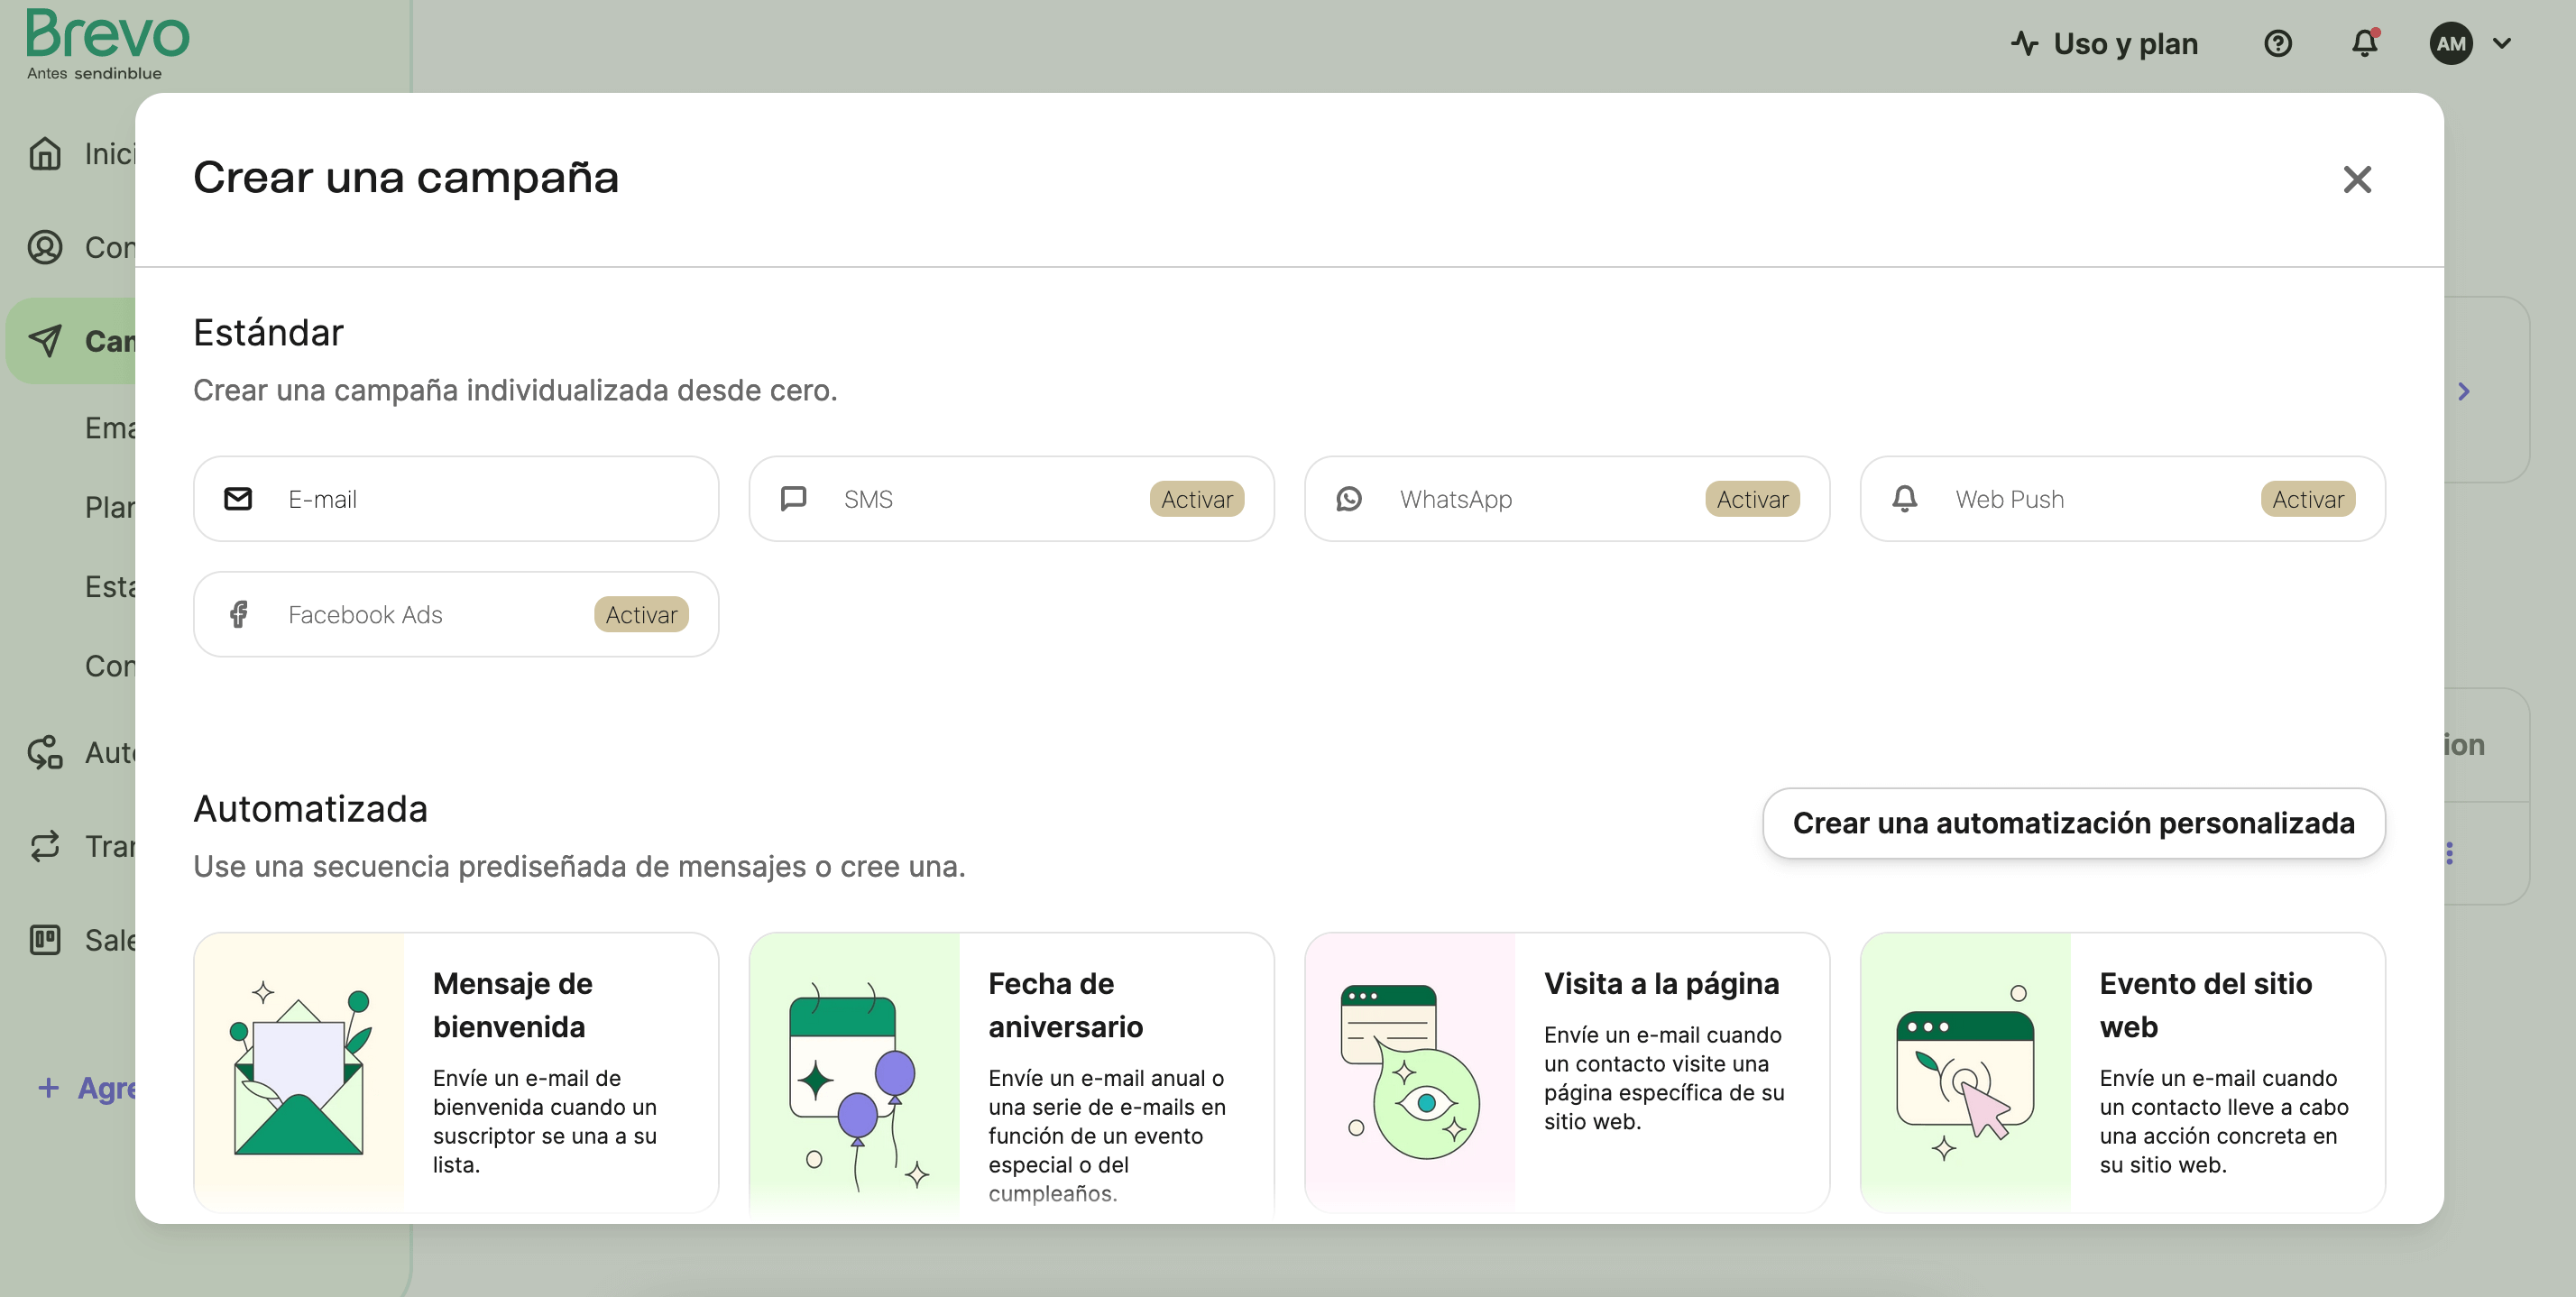Click the Inicio home icon in sidebar
2576x1297 pixels.
pyautogui.click(x=45, y=153)
